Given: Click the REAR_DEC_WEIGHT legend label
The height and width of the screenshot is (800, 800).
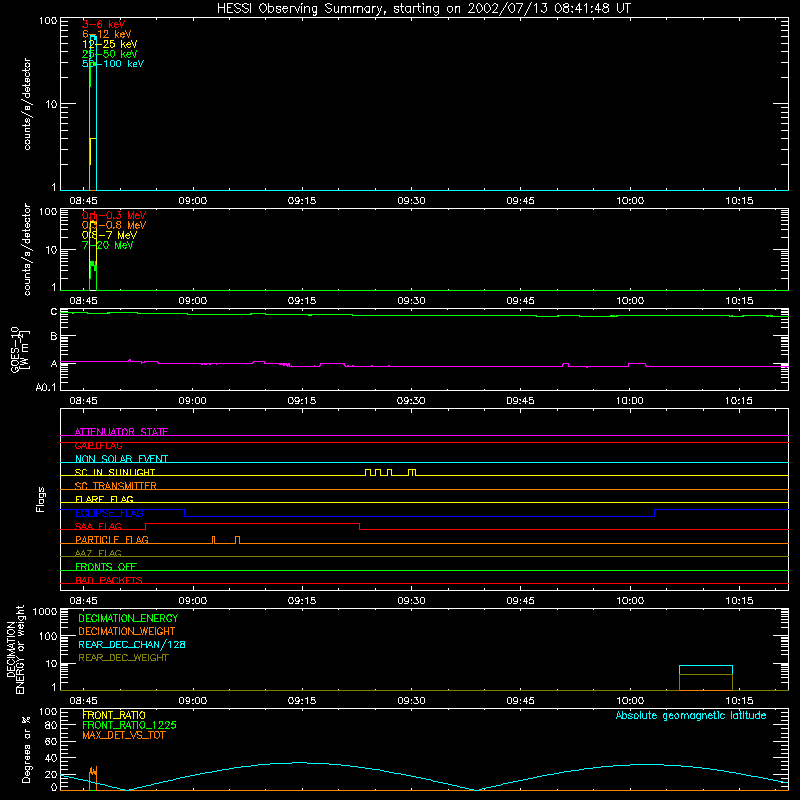Looking at the screenshot, I should (x=123, y=658).
